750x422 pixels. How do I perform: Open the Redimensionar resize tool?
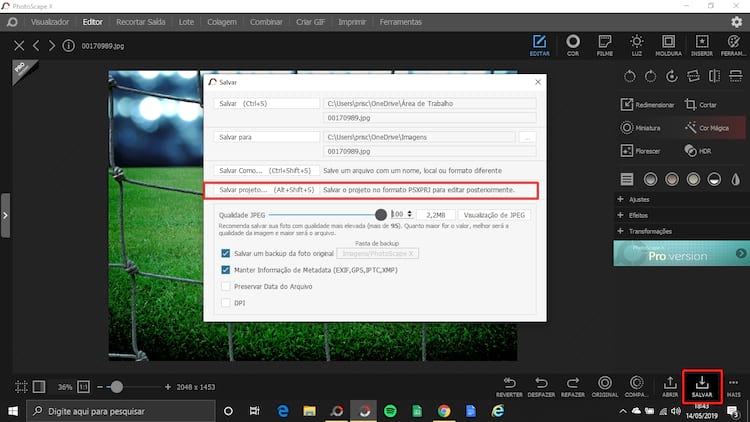tap(647, 105)
